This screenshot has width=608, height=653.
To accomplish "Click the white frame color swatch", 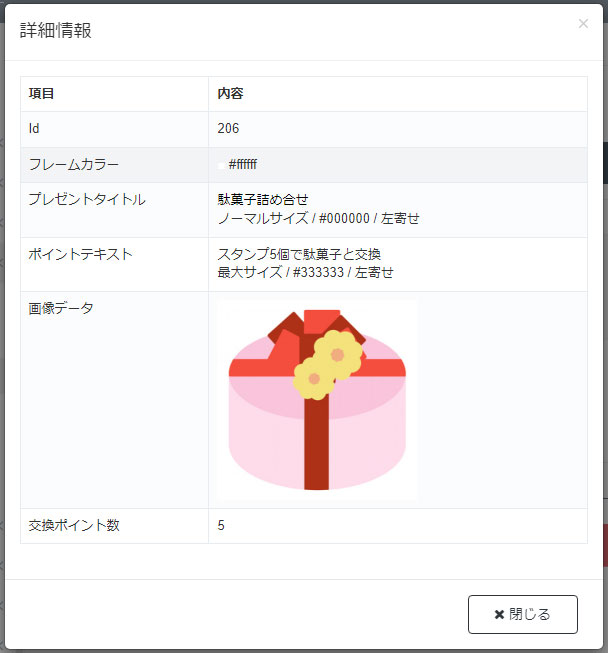I will pos(221,165).
